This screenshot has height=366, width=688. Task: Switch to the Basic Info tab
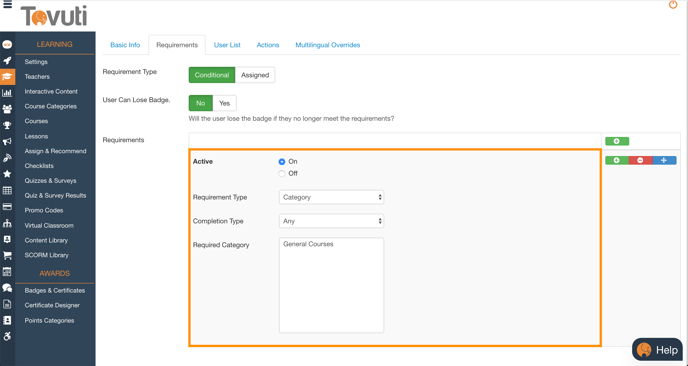pyautogui.click(x=125, y=45)
